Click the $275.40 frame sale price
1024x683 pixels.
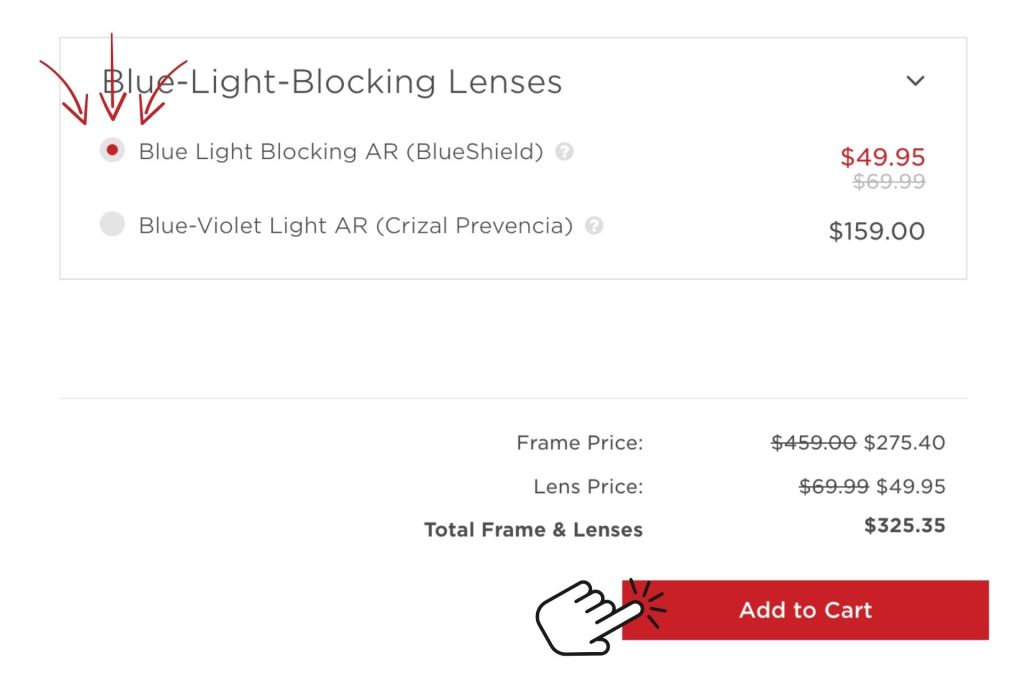(x=907, y=442)
